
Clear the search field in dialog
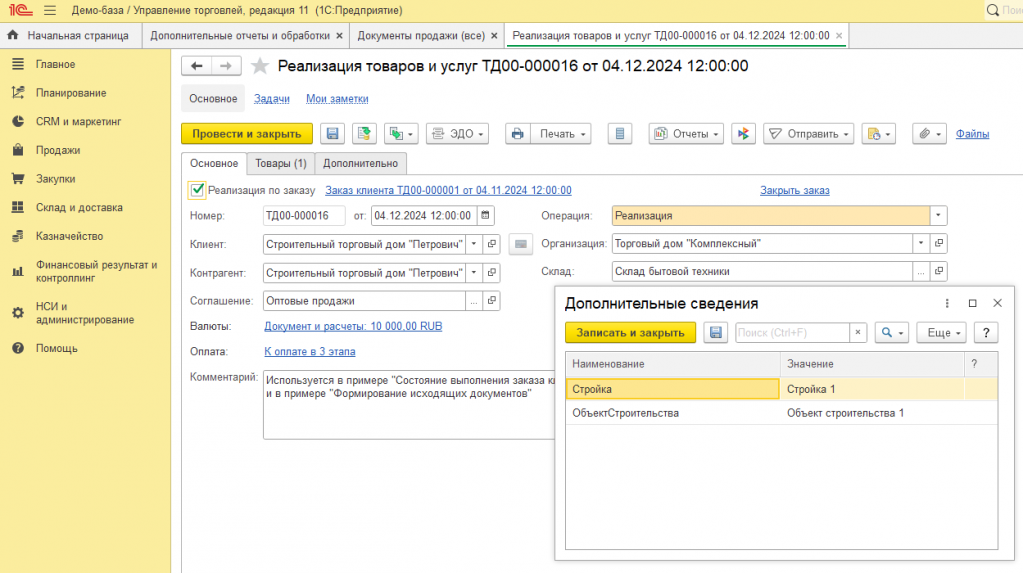(x=858, y=333)
